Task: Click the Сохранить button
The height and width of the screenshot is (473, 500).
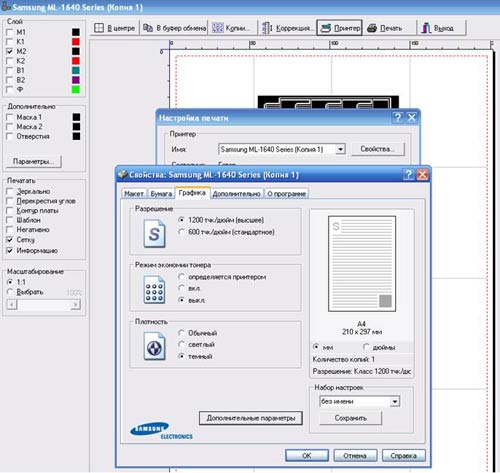Action: pyautogui.click(x=351, y=418)
